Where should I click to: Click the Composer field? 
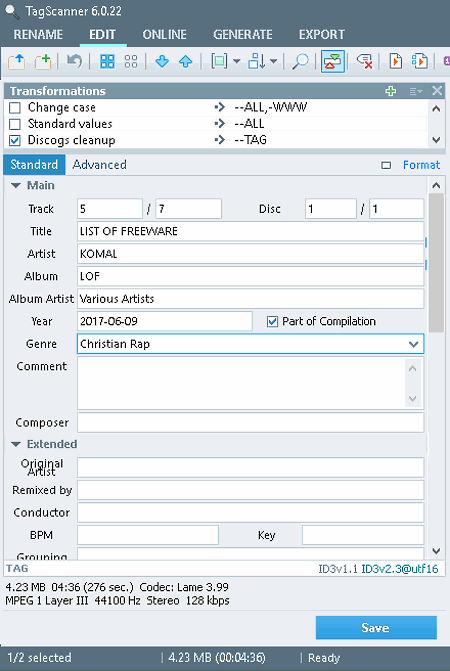point(251,423)
